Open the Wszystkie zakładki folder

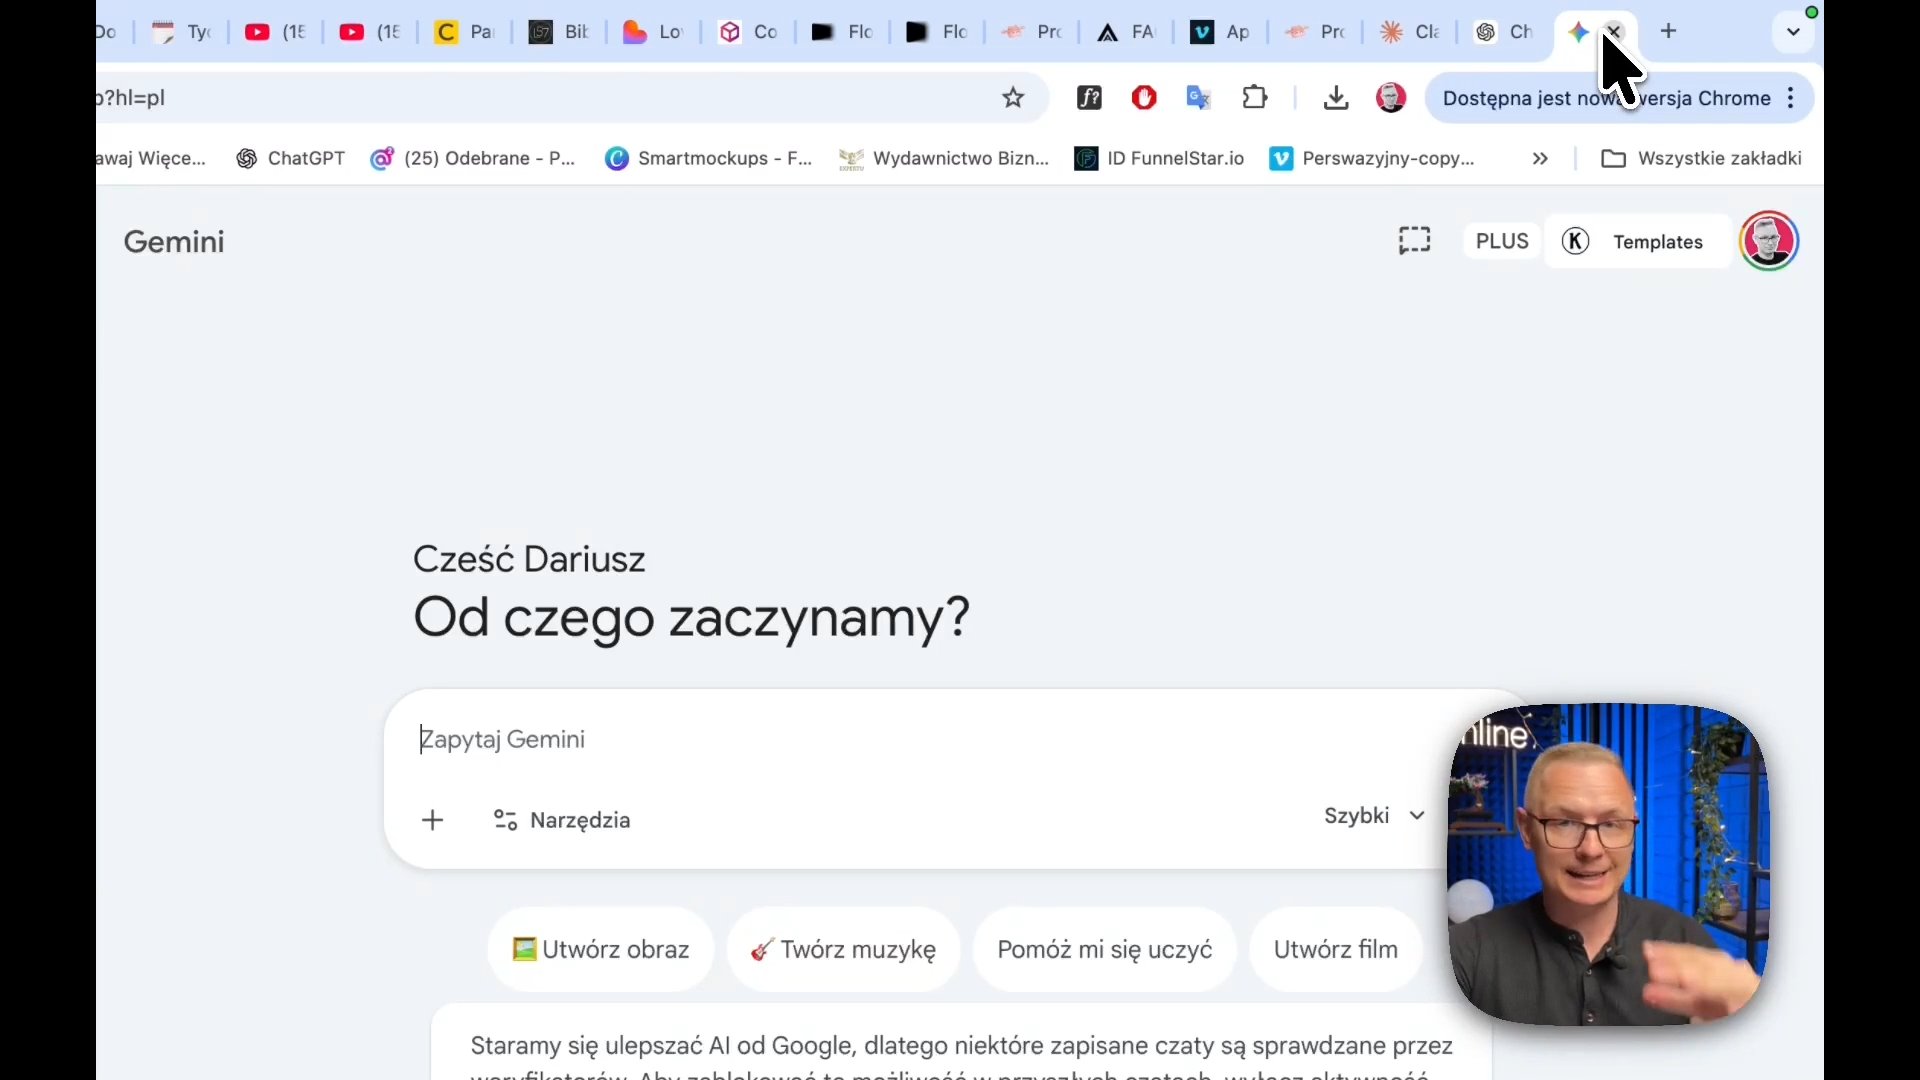(x=1702, y=158)
